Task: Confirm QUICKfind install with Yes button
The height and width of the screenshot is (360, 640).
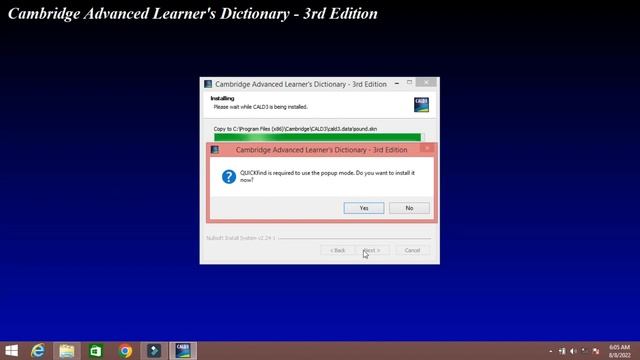Action: (364, 208)
